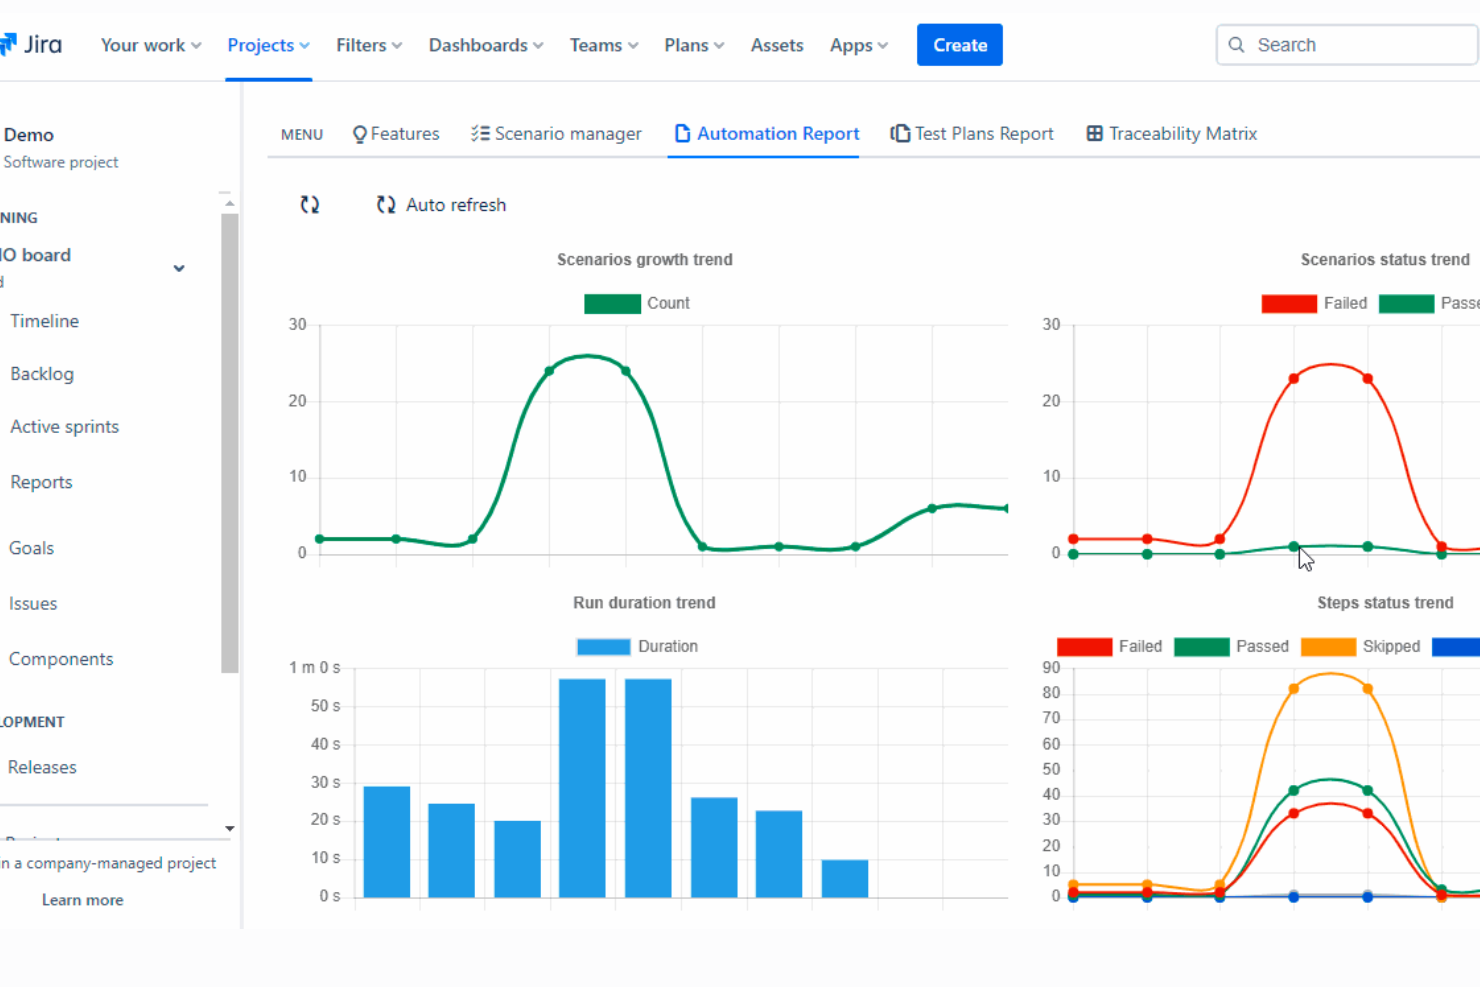This screenshot has width=1480, height=987.
Task: Enable Auto refresh
Action: point(440,204)
